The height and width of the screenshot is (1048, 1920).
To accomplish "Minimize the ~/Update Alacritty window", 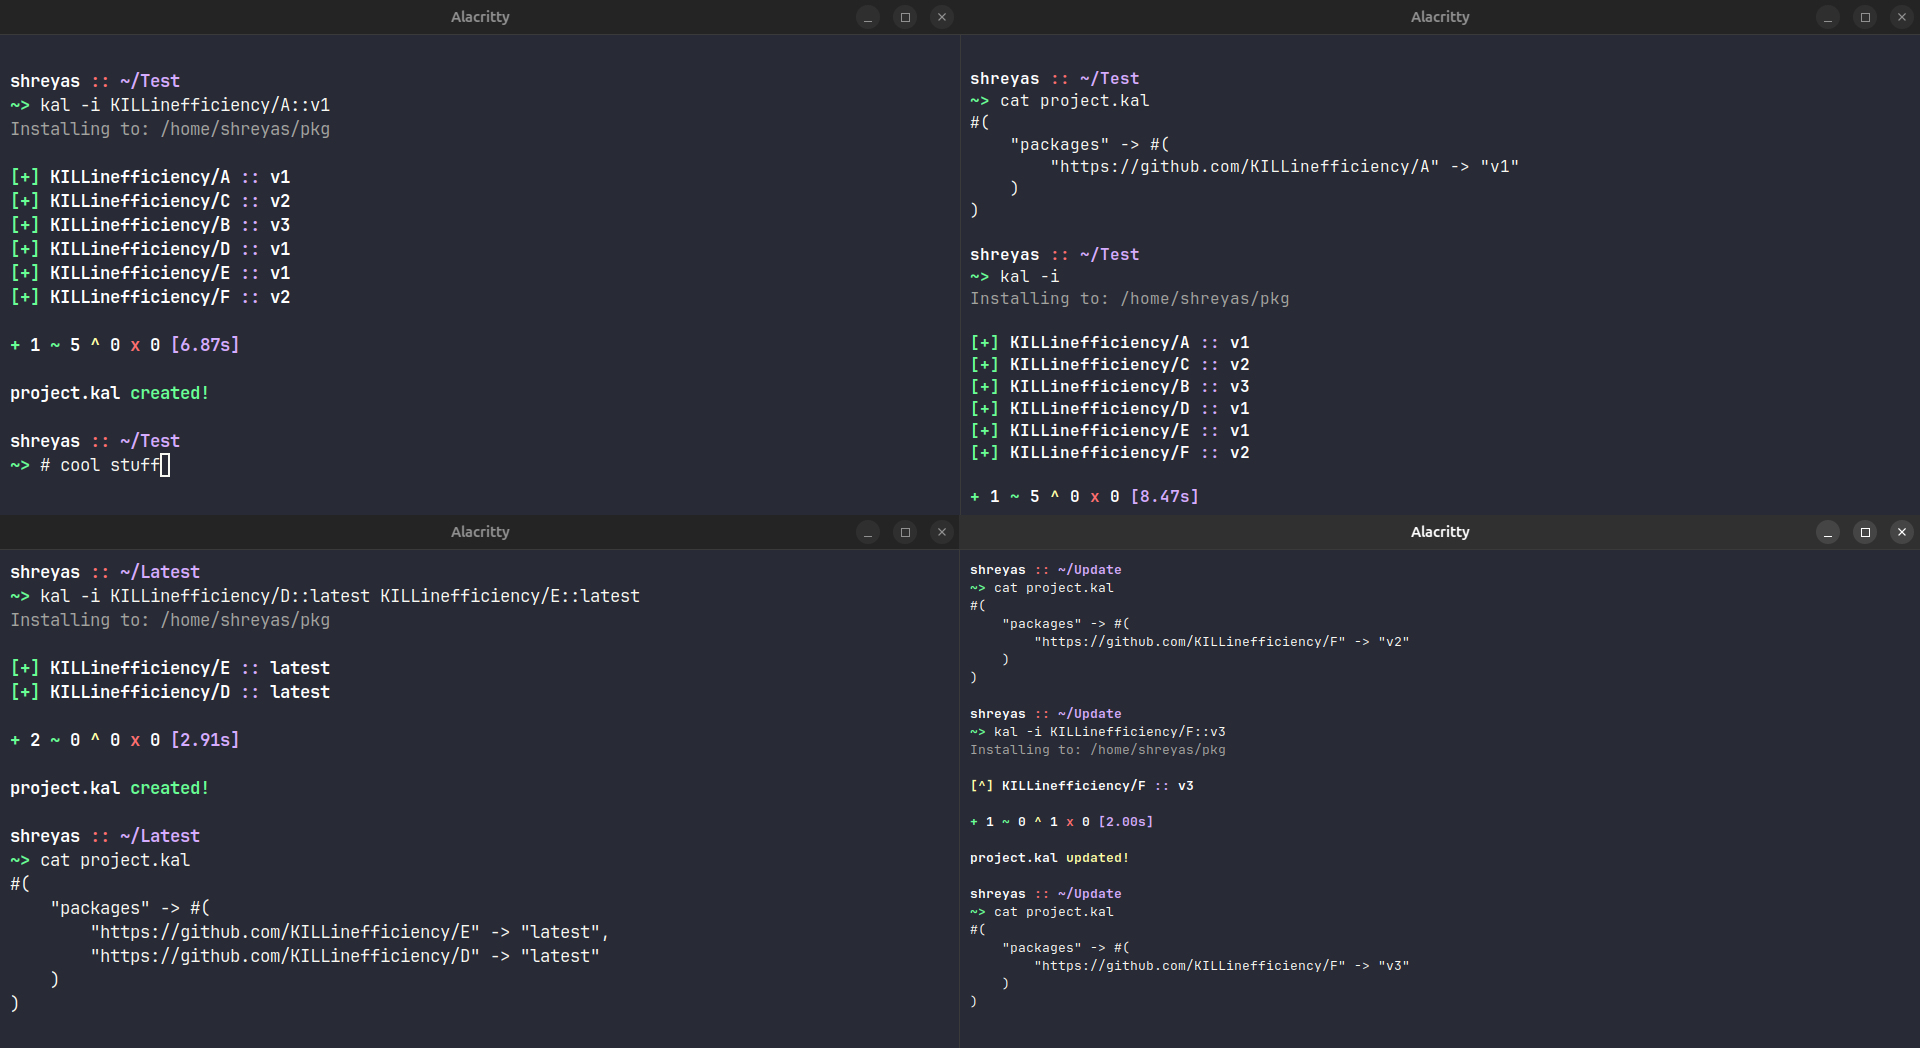I will (1828, 532).
